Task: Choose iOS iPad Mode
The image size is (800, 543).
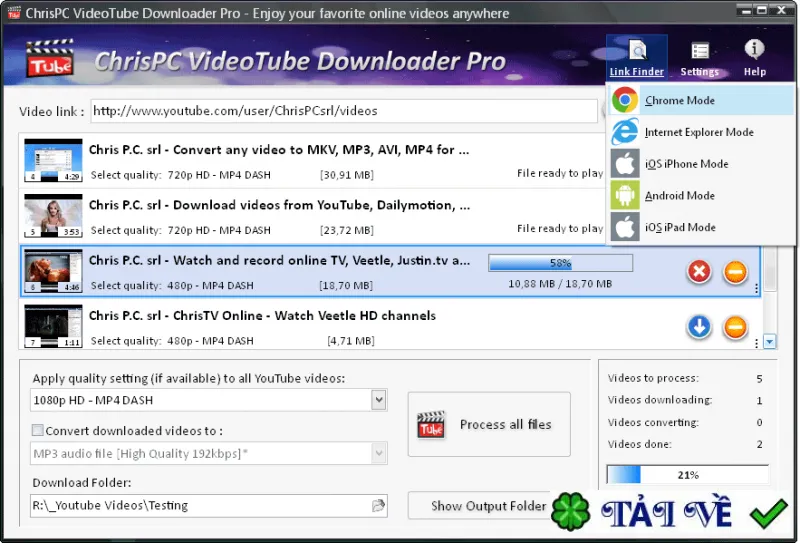Action: tap(702, 227)
